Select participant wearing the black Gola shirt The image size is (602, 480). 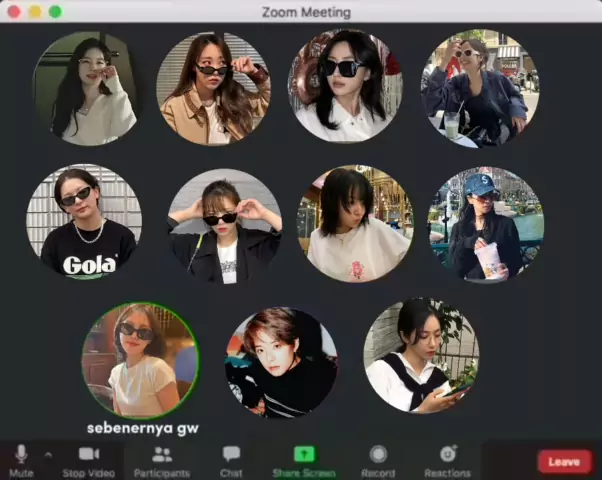[84, 222]
